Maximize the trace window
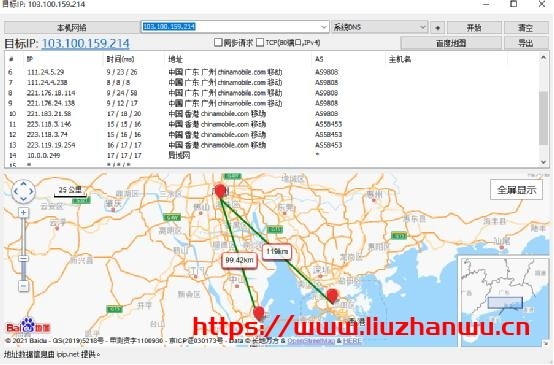 514,4
